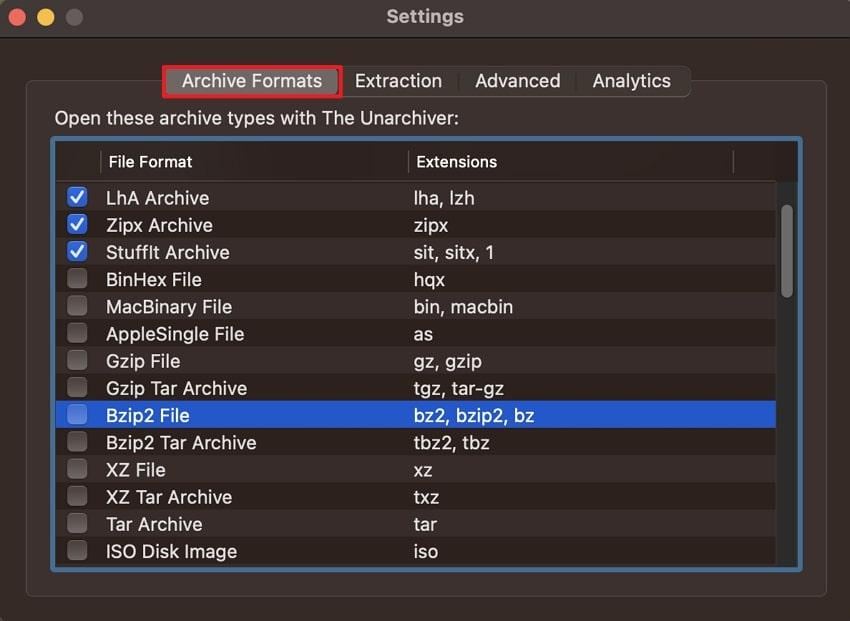The image size is (850, 621).
Task: Sort by the File Format column header
Action: [254, 162]
